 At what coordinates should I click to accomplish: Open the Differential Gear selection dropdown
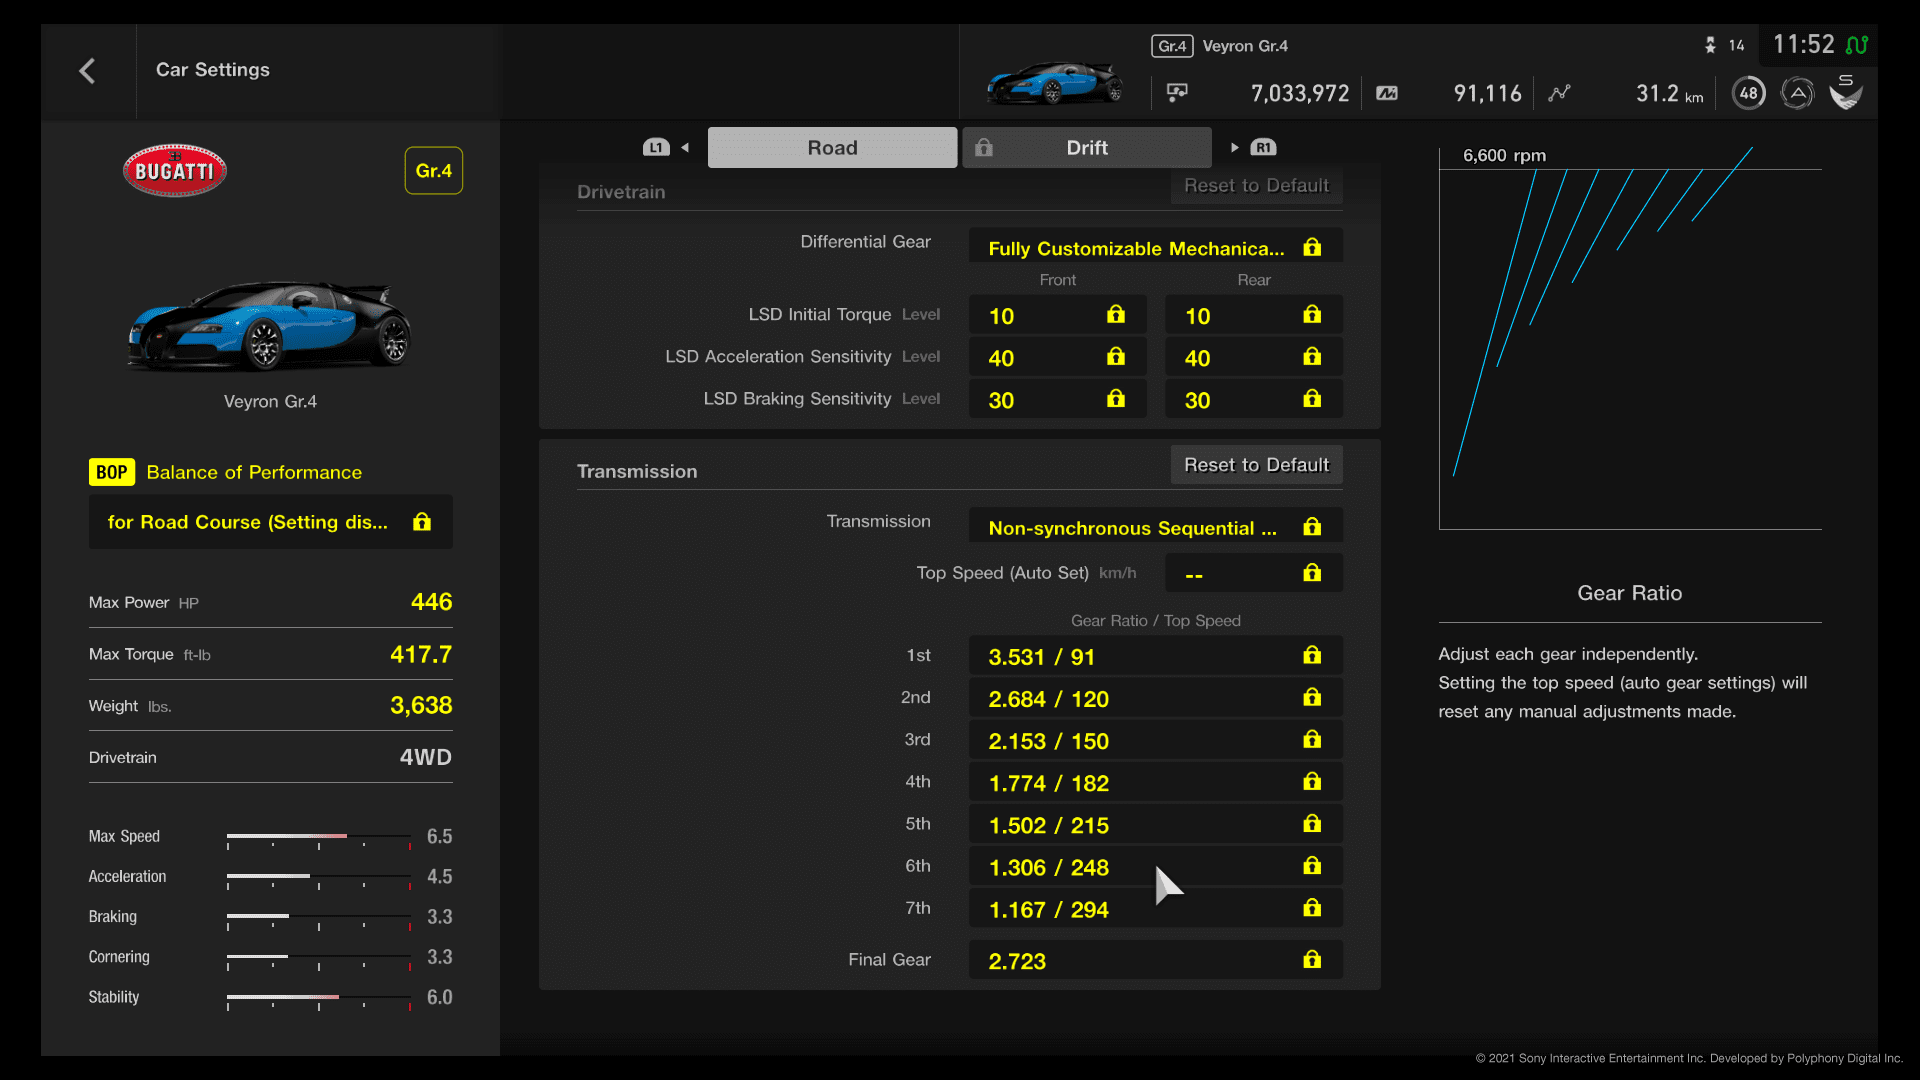coord(1155,247)
